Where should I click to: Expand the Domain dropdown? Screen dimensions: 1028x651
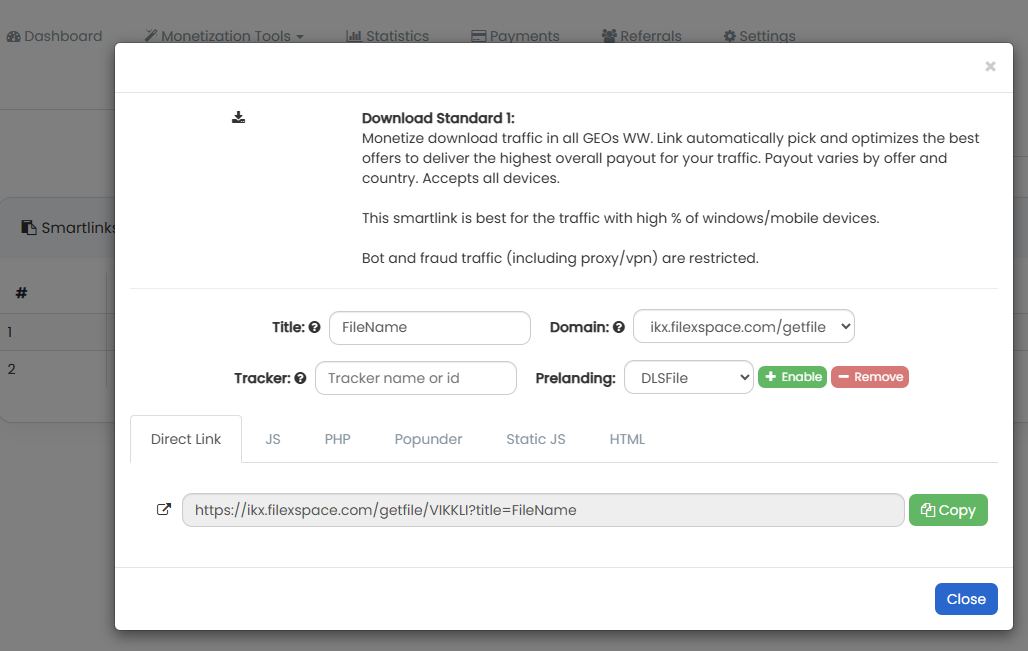pyautogui.click(x=743, y=326)
